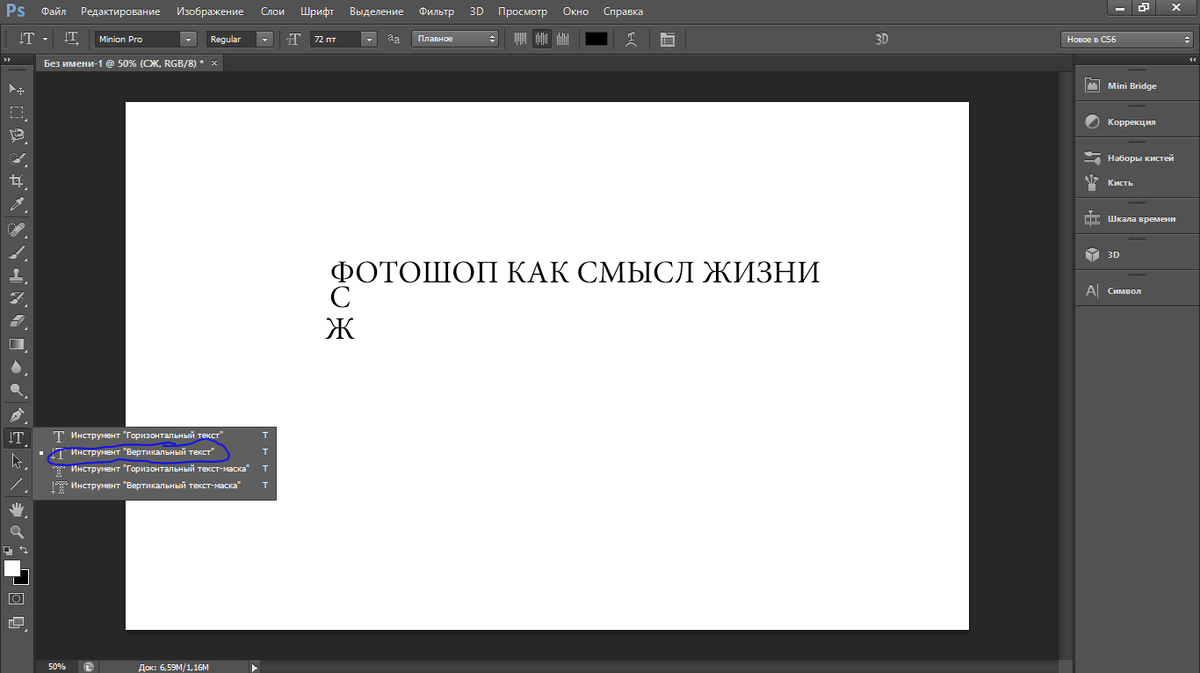Choose Горизонтальный текст tool from flyout
The height and width of the screenshot is (673, 1200).
click(x=155, y=436)
